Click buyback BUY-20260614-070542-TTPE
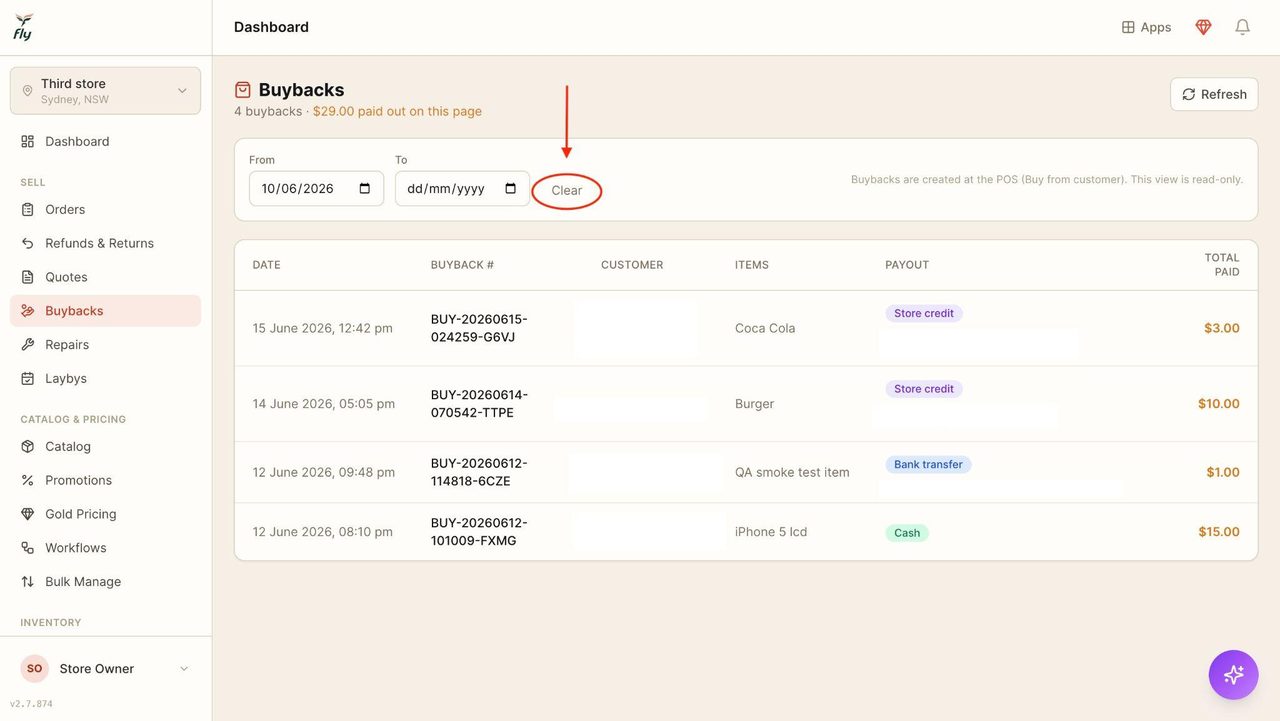Screen dimensions: 1280x721 tap(479, 404)
